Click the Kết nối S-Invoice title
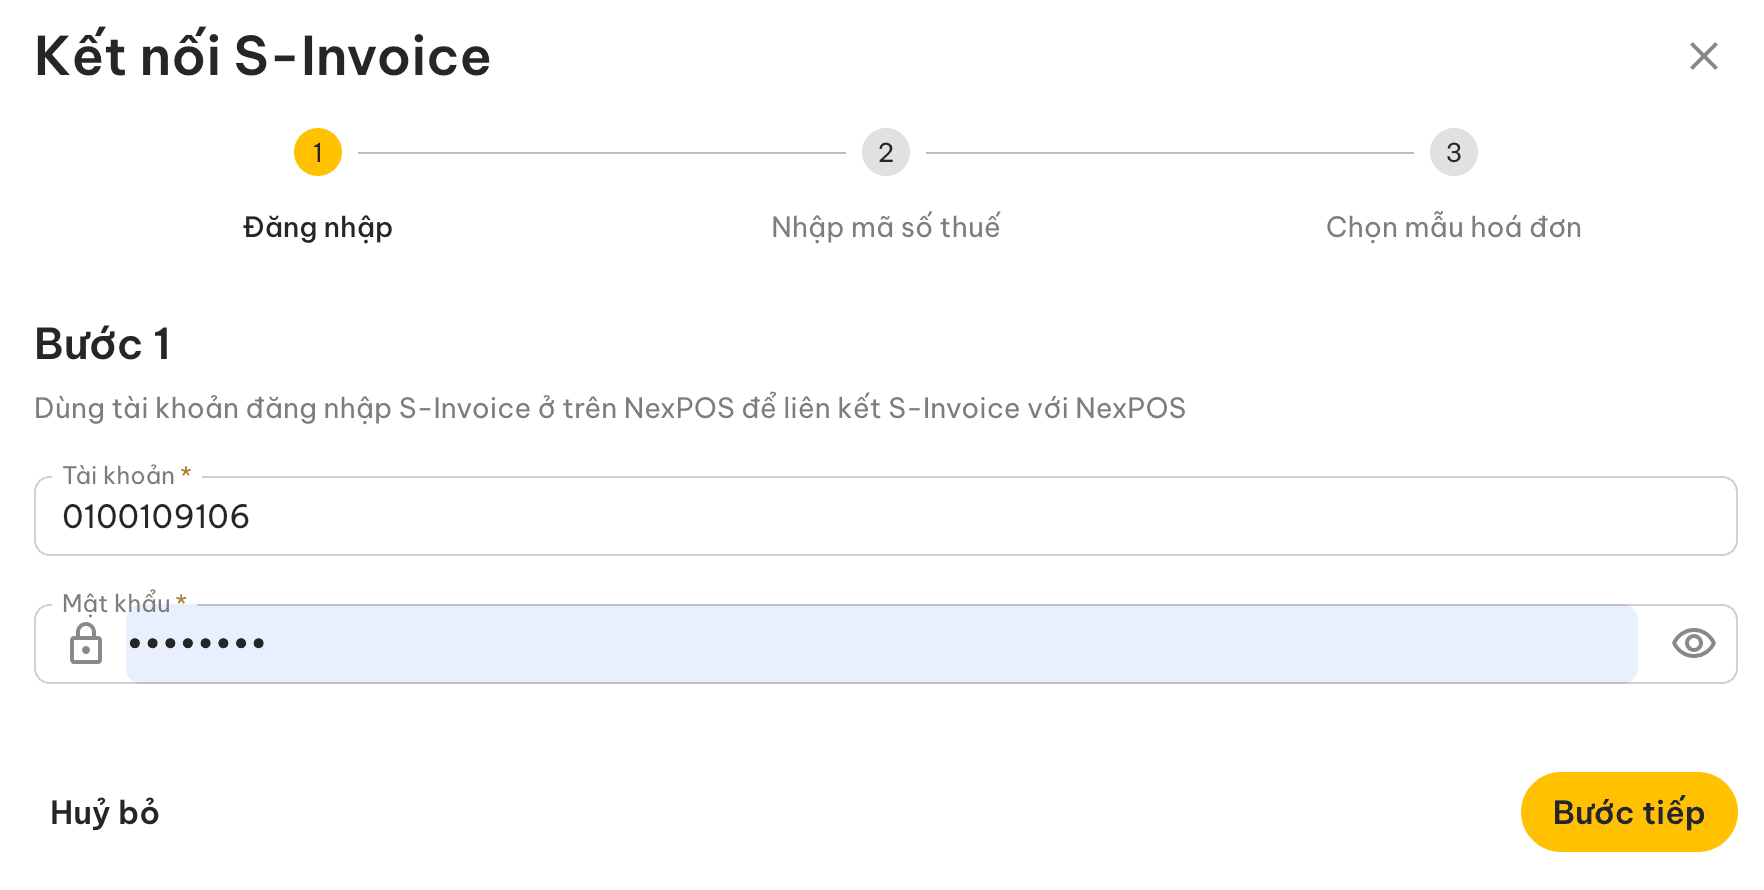 click(x=263, y=55)
